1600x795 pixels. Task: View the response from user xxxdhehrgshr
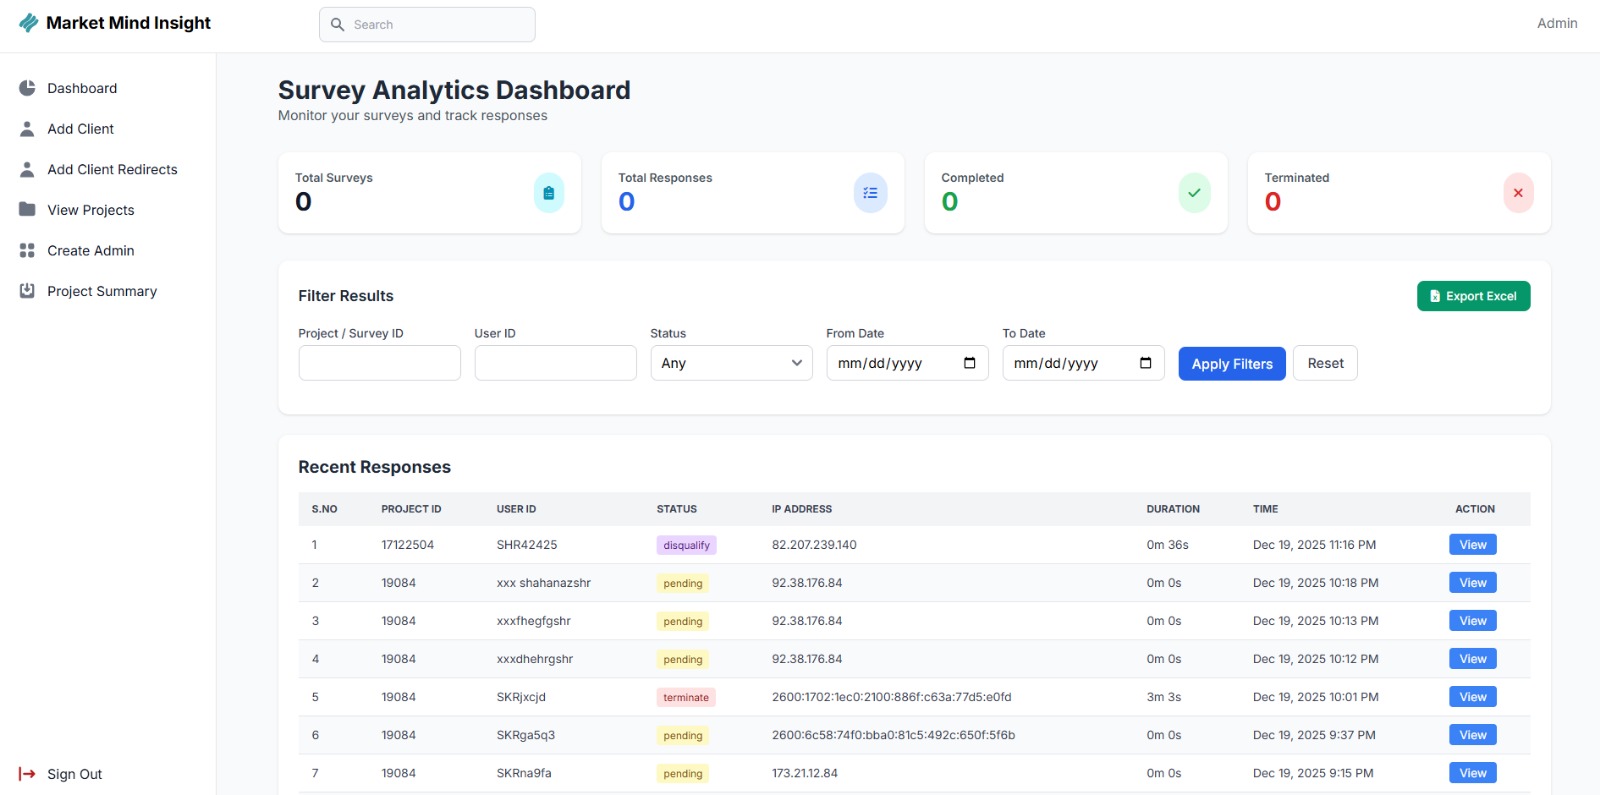1472,659
